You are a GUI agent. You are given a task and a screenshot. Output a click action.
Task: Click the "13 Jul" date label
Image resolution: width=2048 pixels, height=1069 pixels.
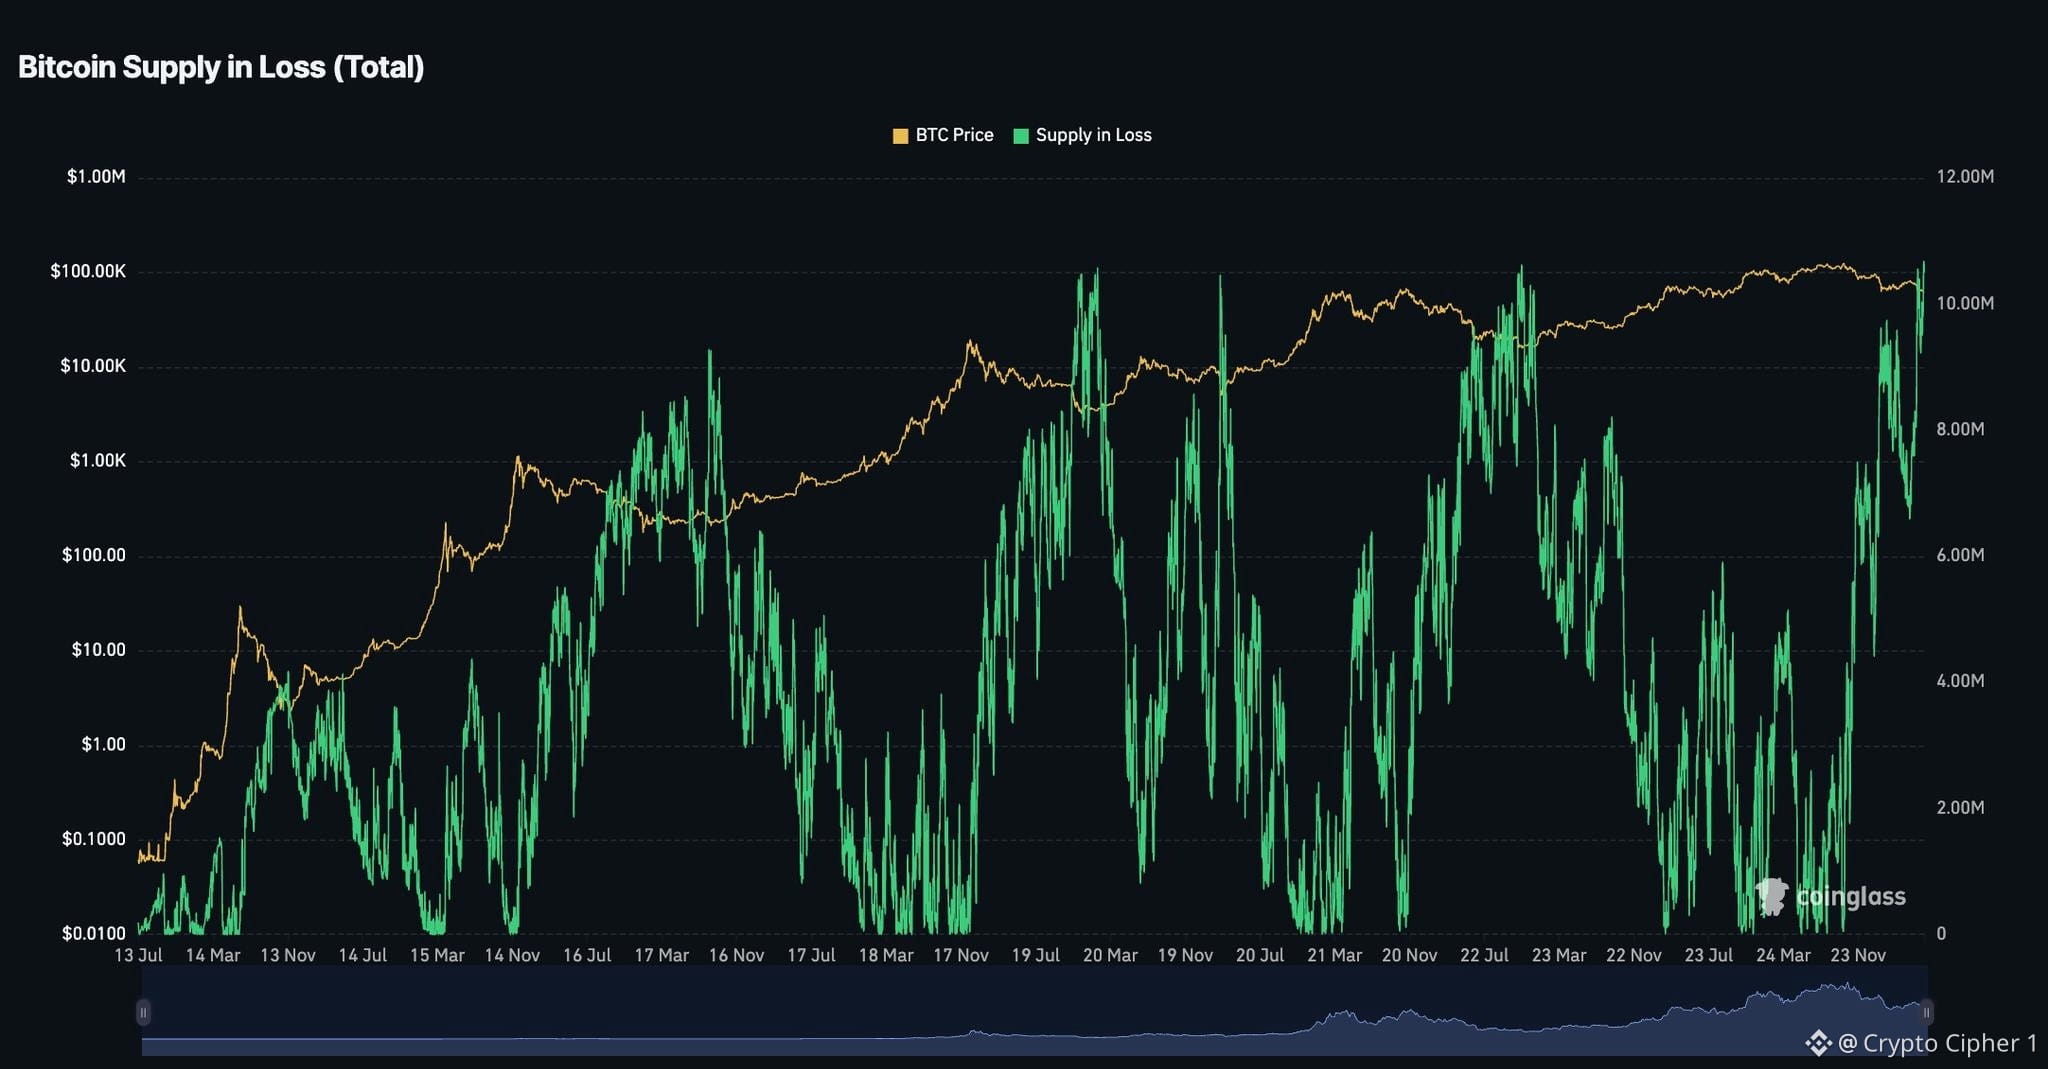138,955
